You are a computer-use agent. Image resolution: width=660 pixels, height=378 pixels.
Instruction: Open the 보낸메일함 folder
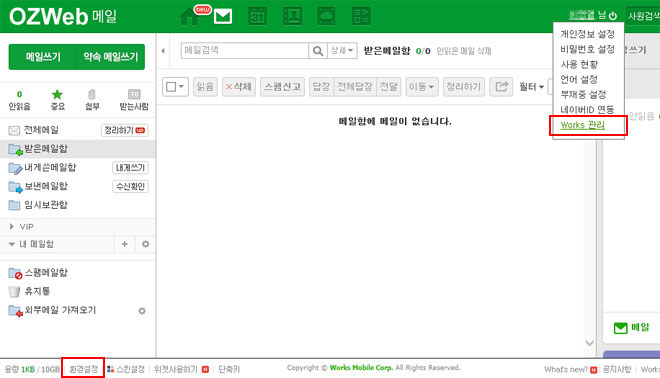click(x=46, y=186)
